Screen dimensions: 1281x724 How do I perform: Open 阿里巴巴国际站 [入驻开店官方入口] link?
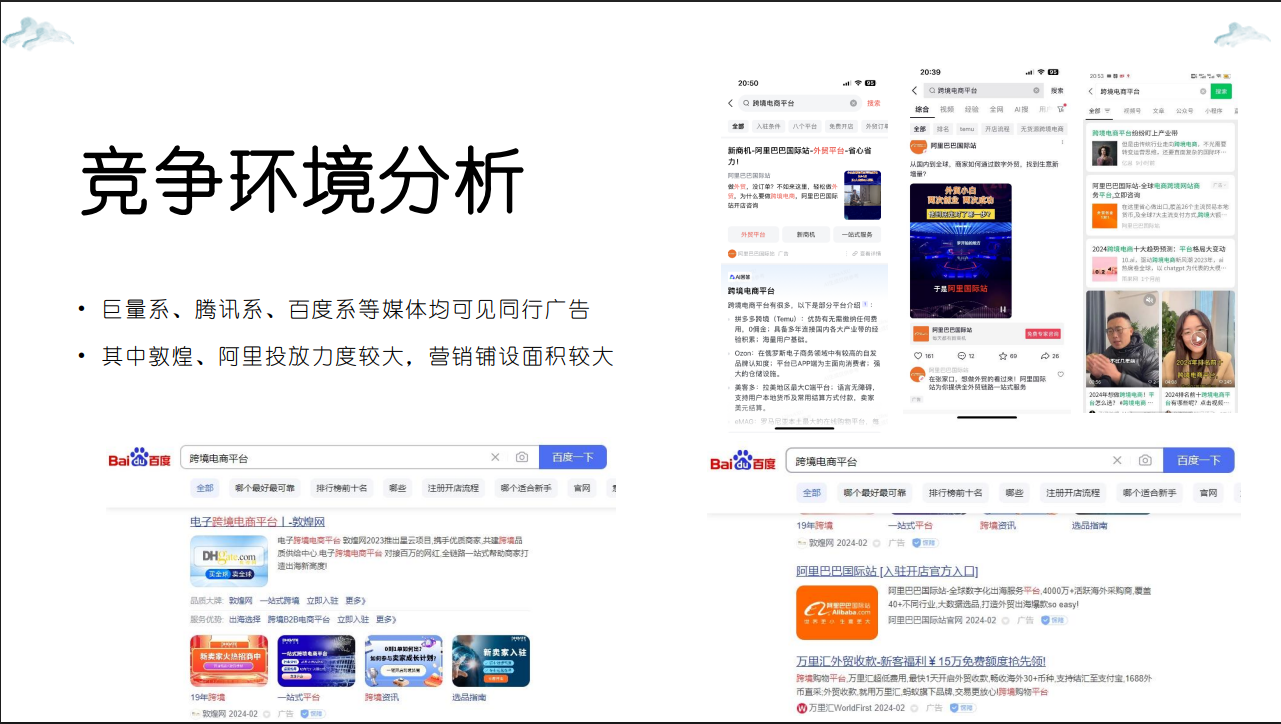(x=887, y=571)
